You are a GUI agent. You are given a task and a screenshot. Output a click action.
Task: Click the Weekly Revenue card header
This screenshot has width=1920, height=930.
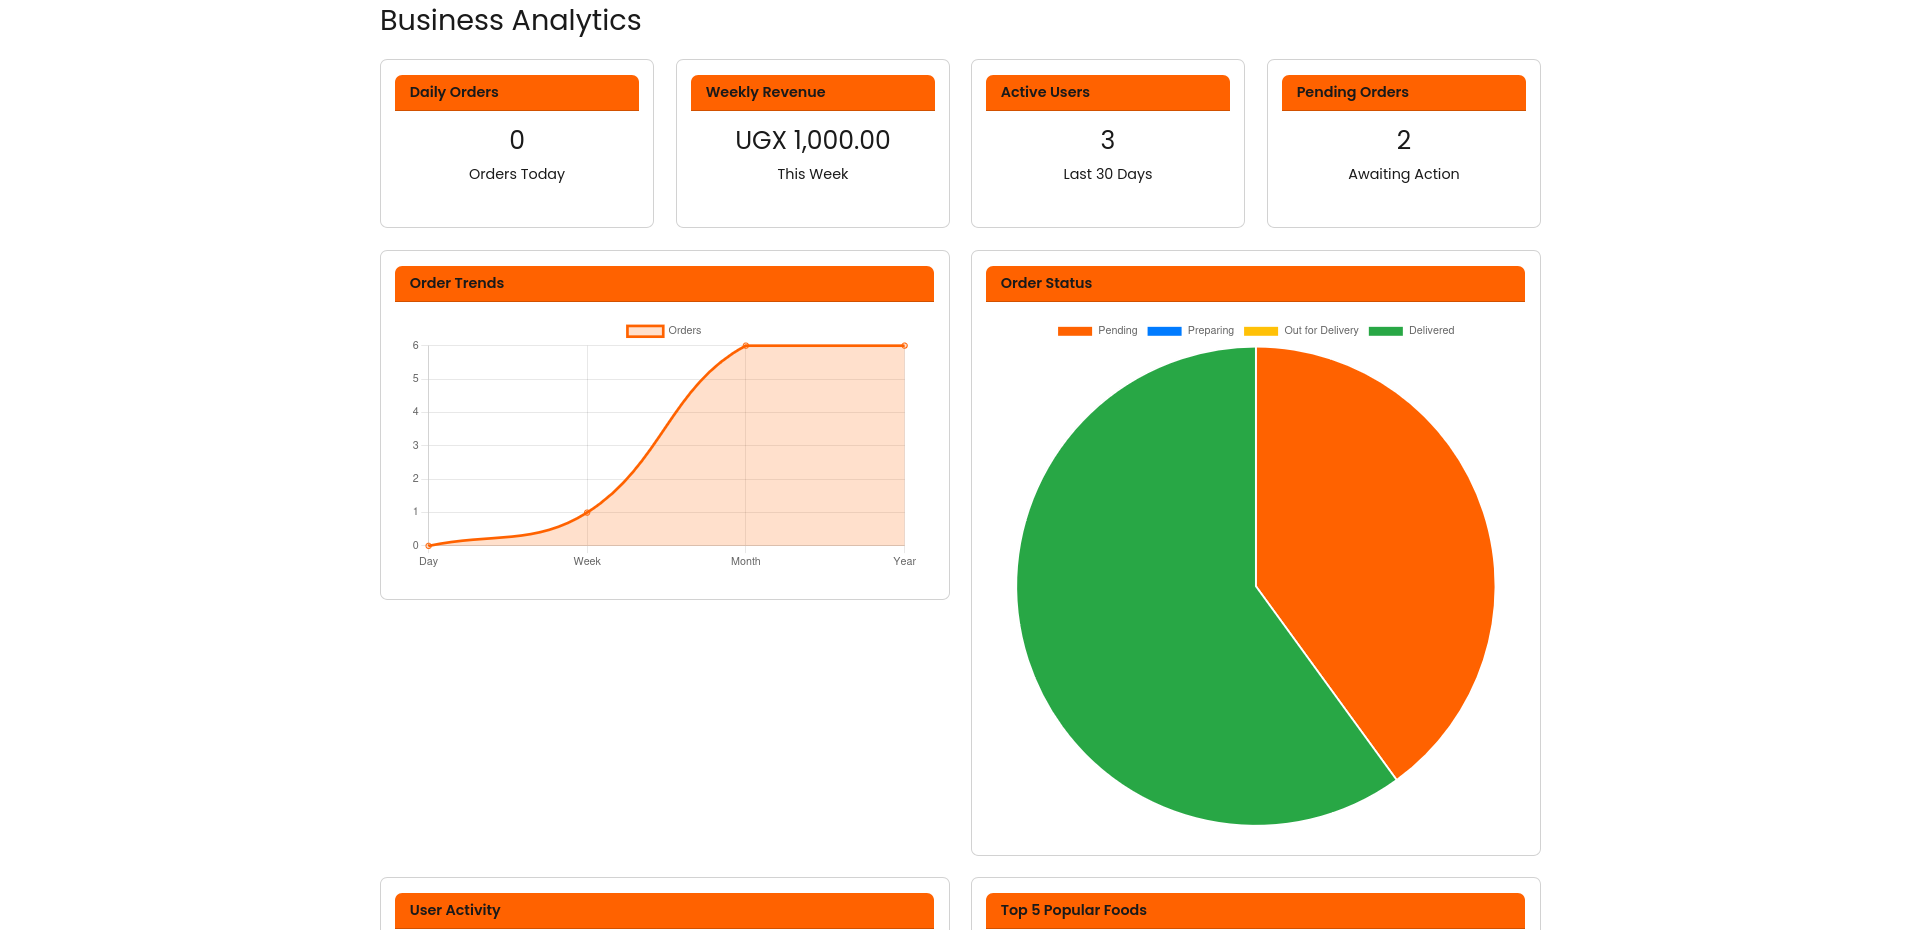[812, 92]
